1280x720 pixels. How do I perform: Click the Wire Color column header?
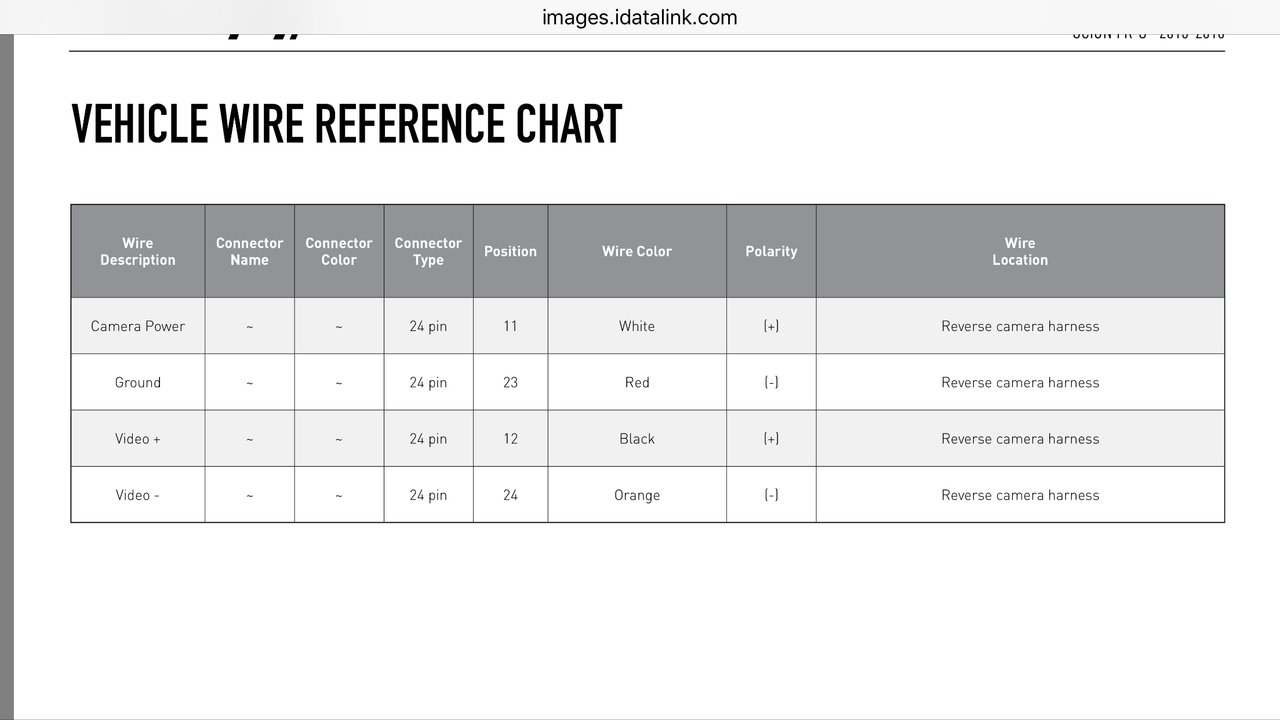pos(637,251)
